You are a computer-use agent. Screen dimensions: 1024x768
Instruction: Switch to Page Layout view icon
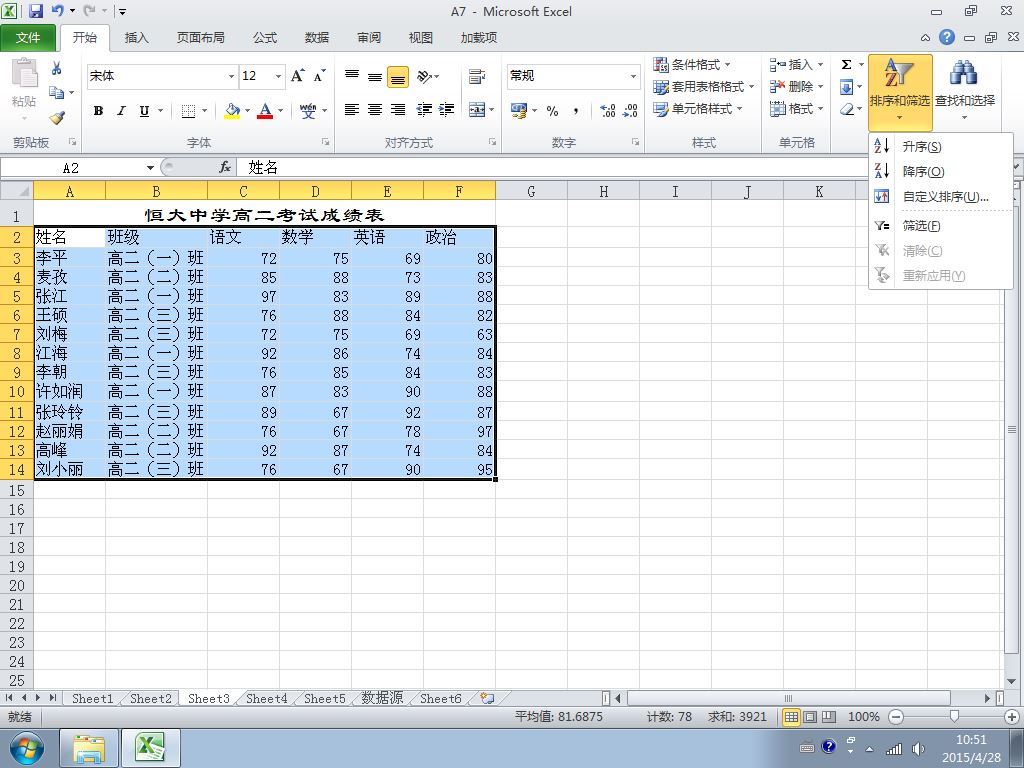coord(810,717)
